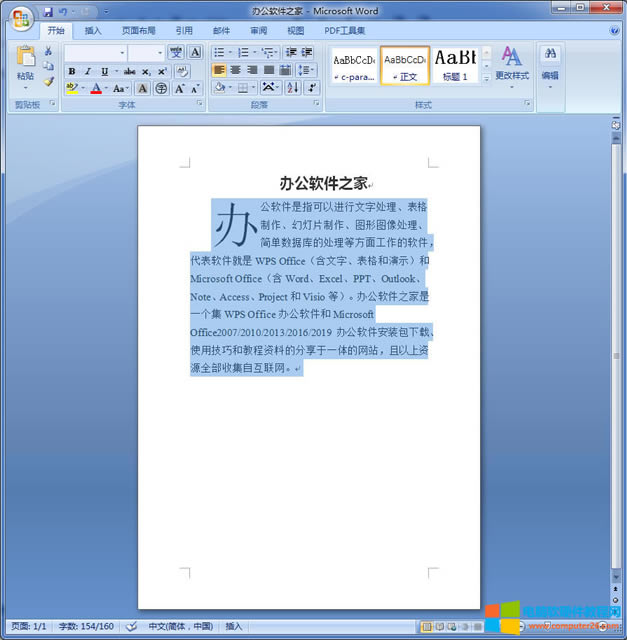This screenshot has width=627, height=640.
Task: Open the font name dropdown
Action: (x=122, y=52)
